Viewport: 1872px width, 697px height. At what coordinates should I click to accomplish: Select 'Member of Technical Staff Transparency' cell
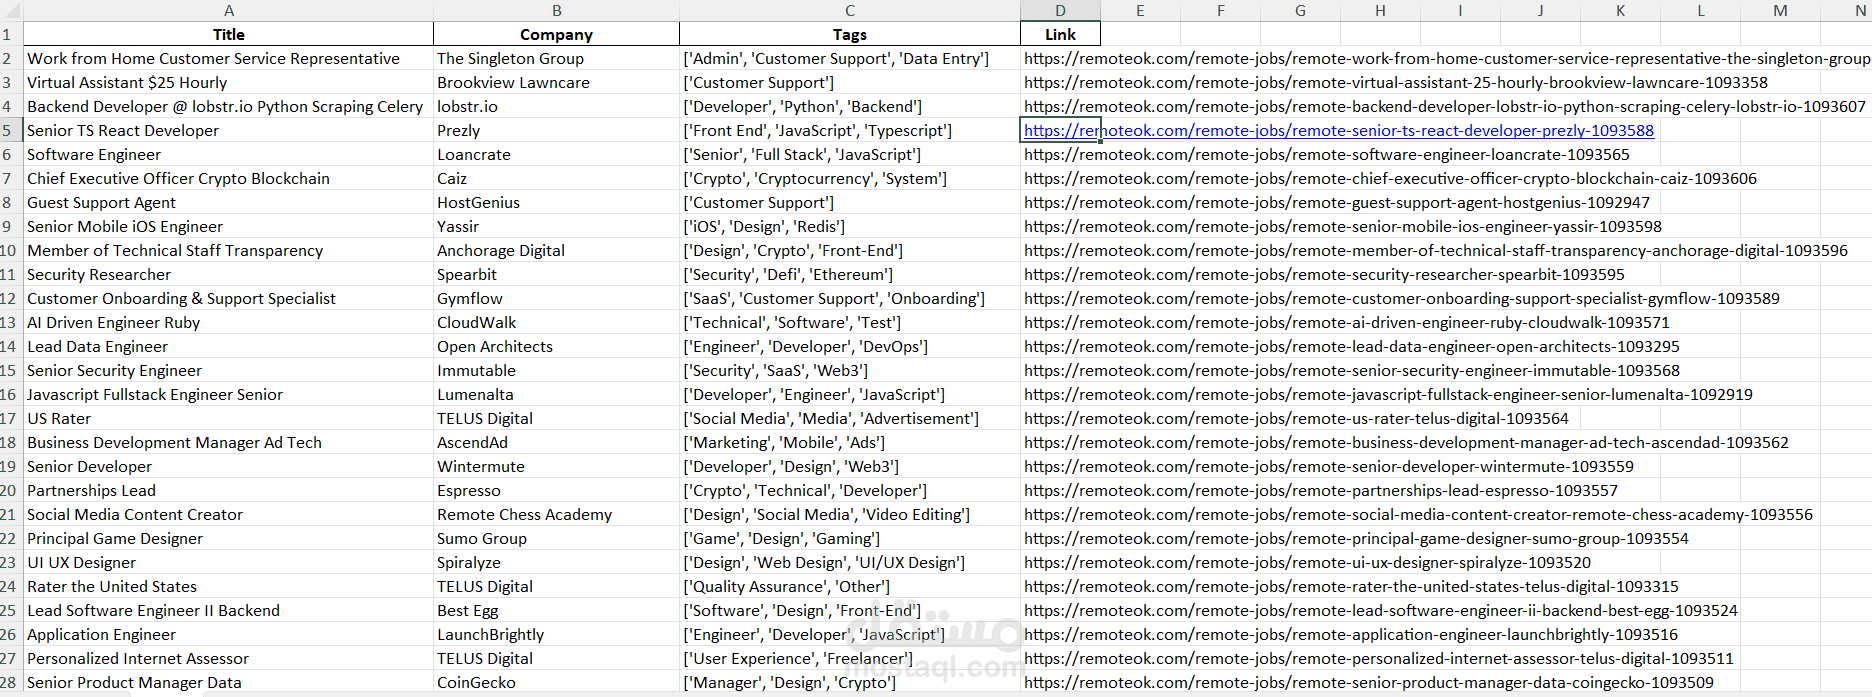pos(228,250)
